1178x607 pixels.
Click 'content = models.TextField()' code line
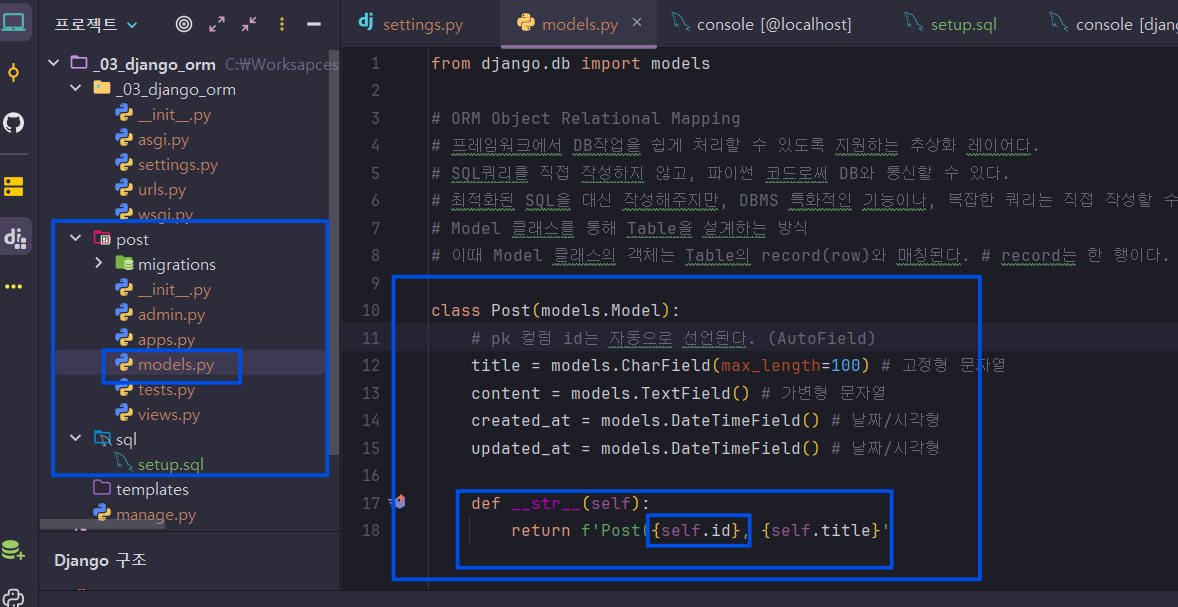point(611,393)
